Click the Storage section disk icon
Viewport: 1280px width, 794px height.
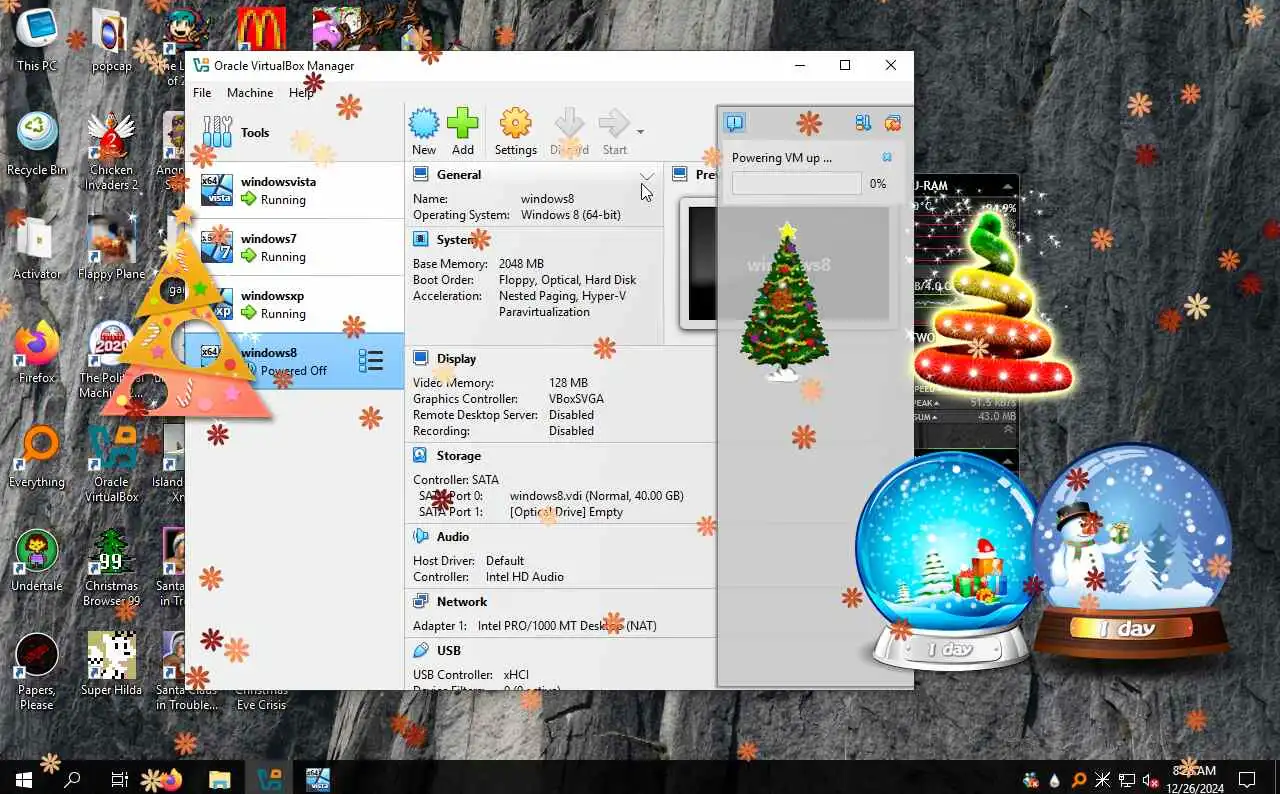click(x=420, y=455)
